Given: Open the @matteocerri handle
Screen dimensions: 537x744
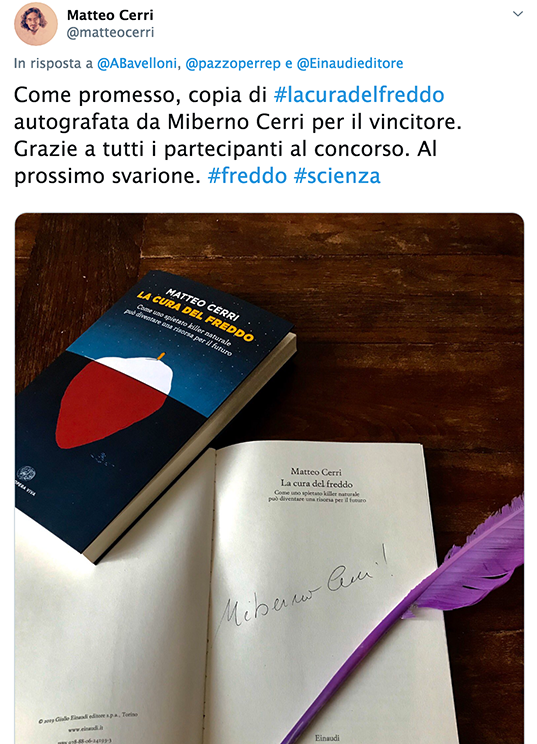Looking at the screenshot, I should pos(111,33).
